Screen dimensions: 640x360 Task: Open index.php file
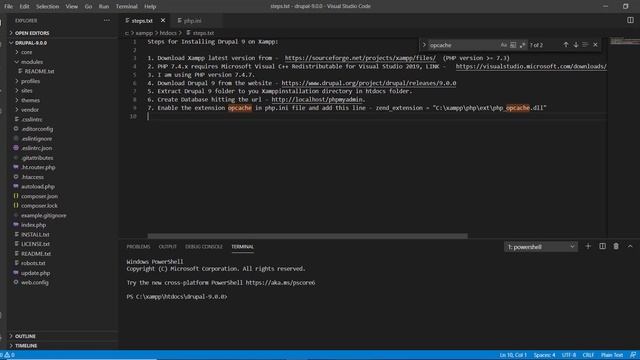click(33, 225)
